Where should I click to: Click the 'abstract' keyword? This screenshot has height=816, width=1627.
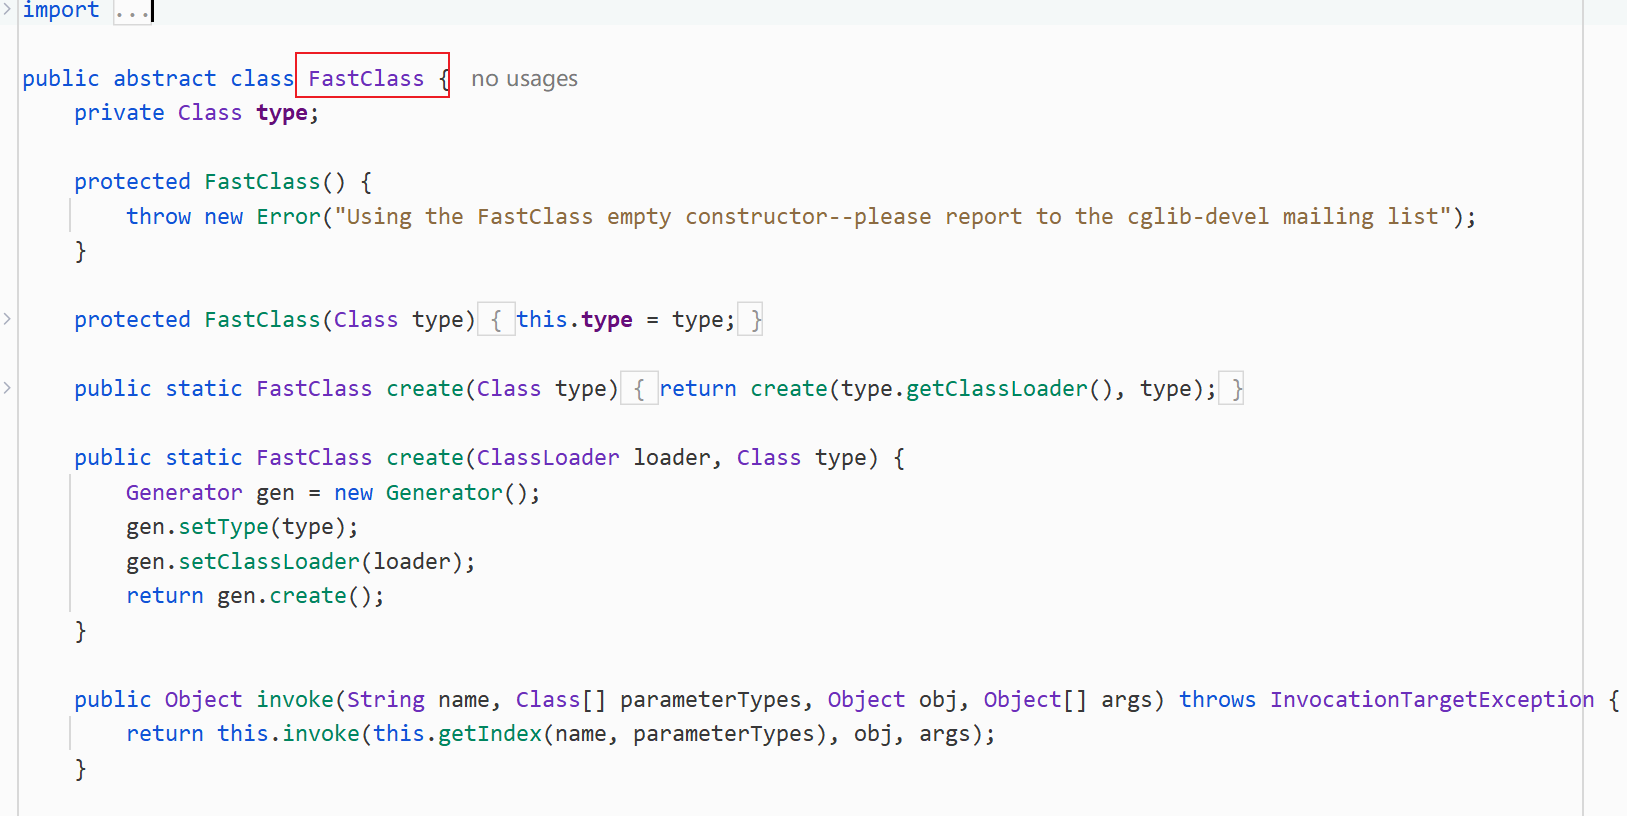(165, 79)
